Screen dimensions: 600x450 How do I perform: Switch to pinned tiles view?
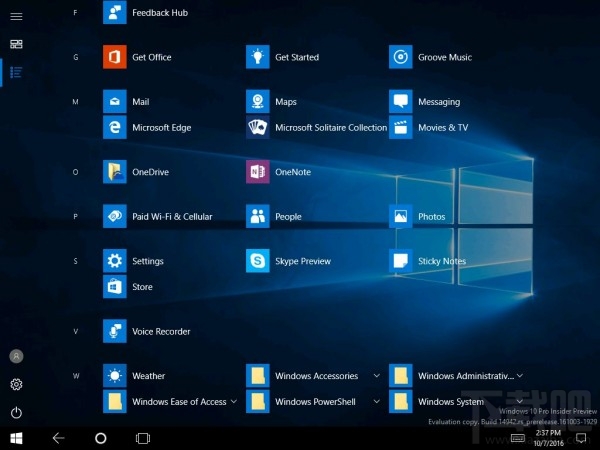tap(16, 44)
